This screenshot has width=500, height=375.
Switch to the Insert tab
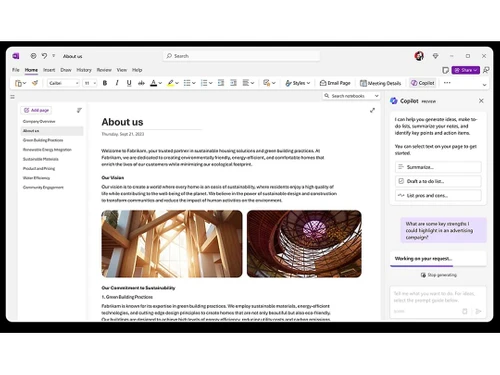49,70
